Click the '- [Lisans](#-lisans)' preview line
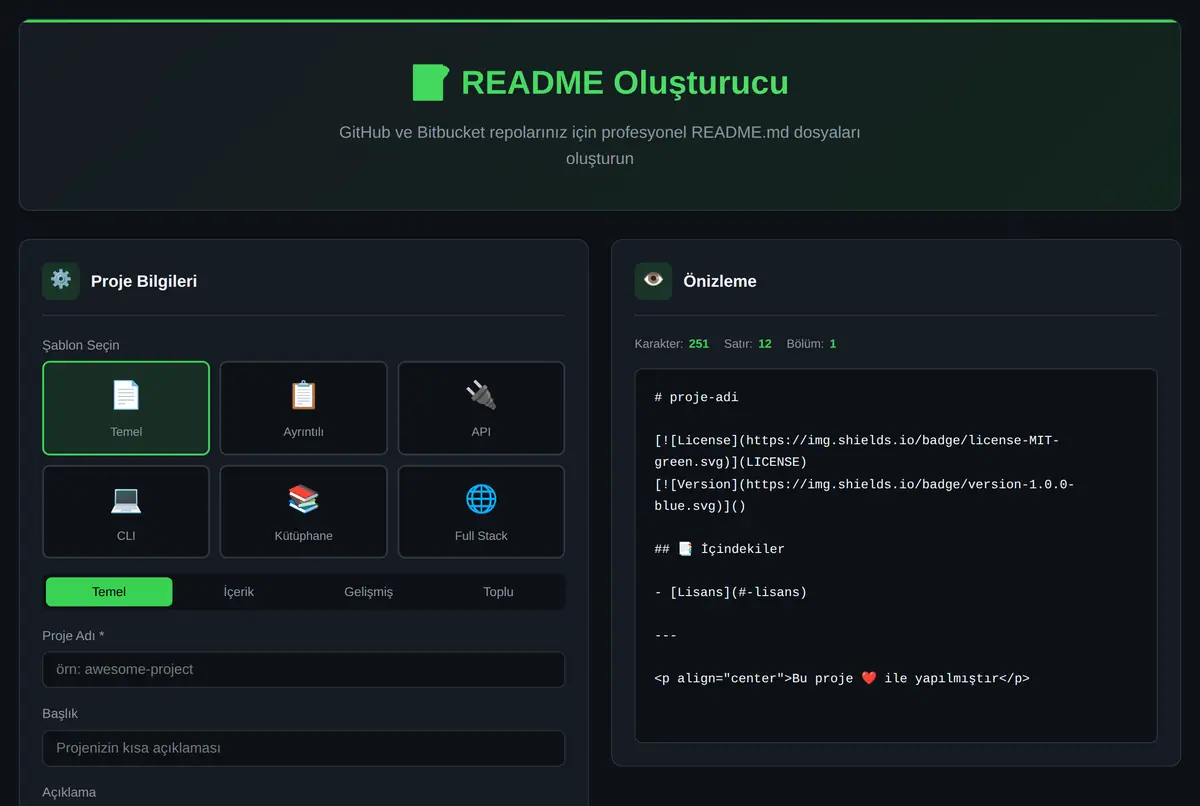Viewport: 1200px width, 806px height. click(730, 592)
